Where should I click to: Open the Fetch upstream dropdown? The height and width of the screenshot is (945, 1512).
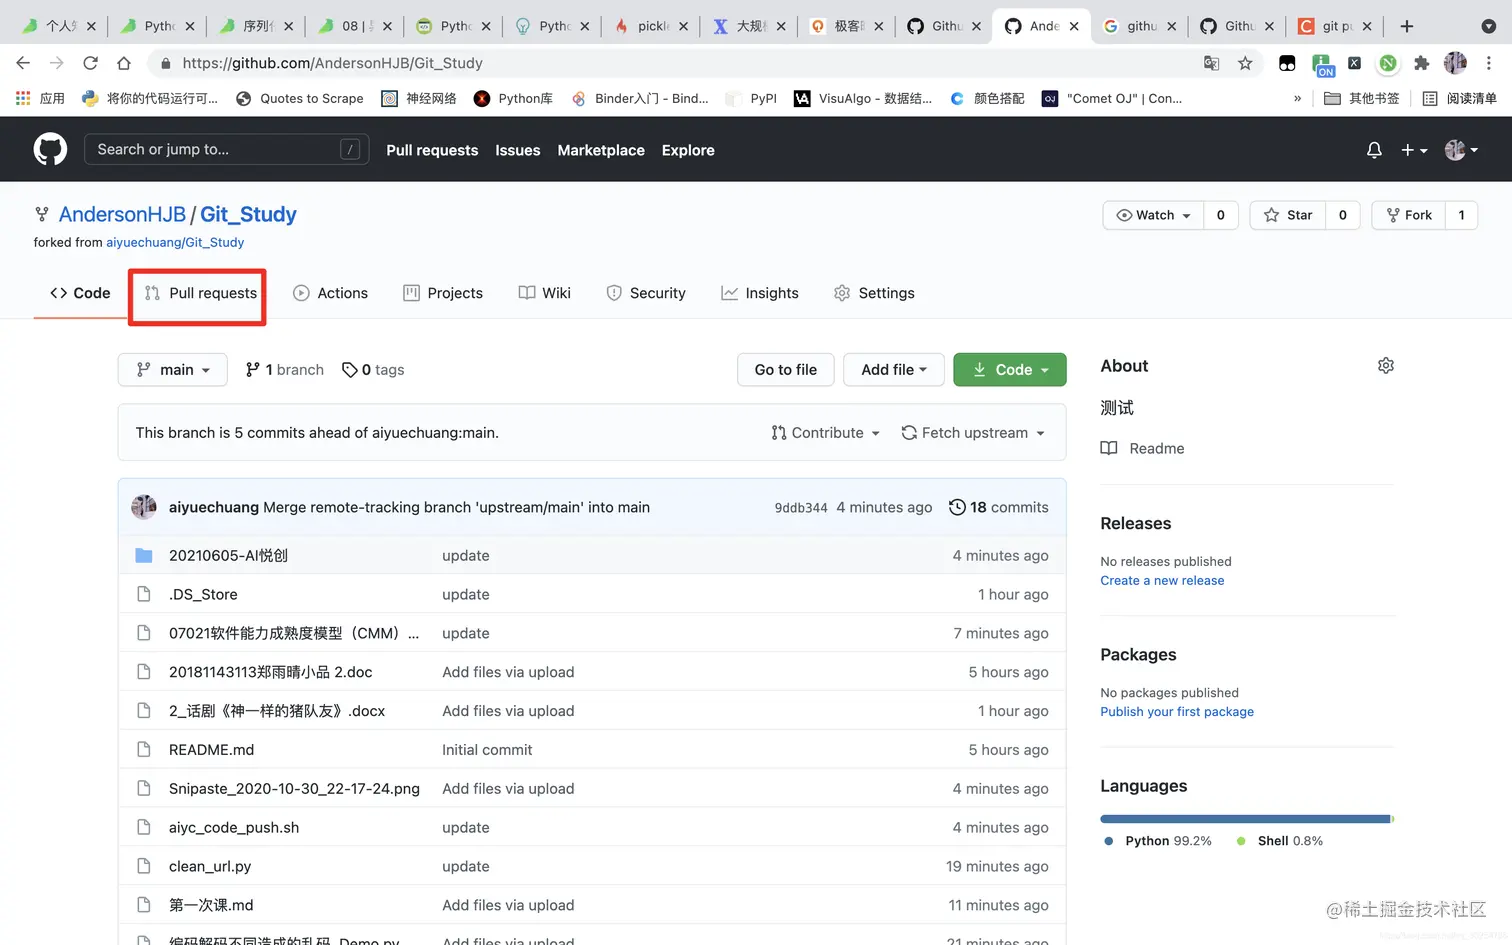pos(973,433)
